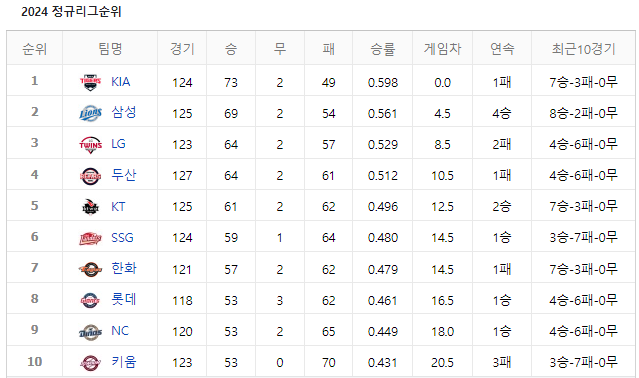
Task: Click rank number 1
Action: (35, 81)
